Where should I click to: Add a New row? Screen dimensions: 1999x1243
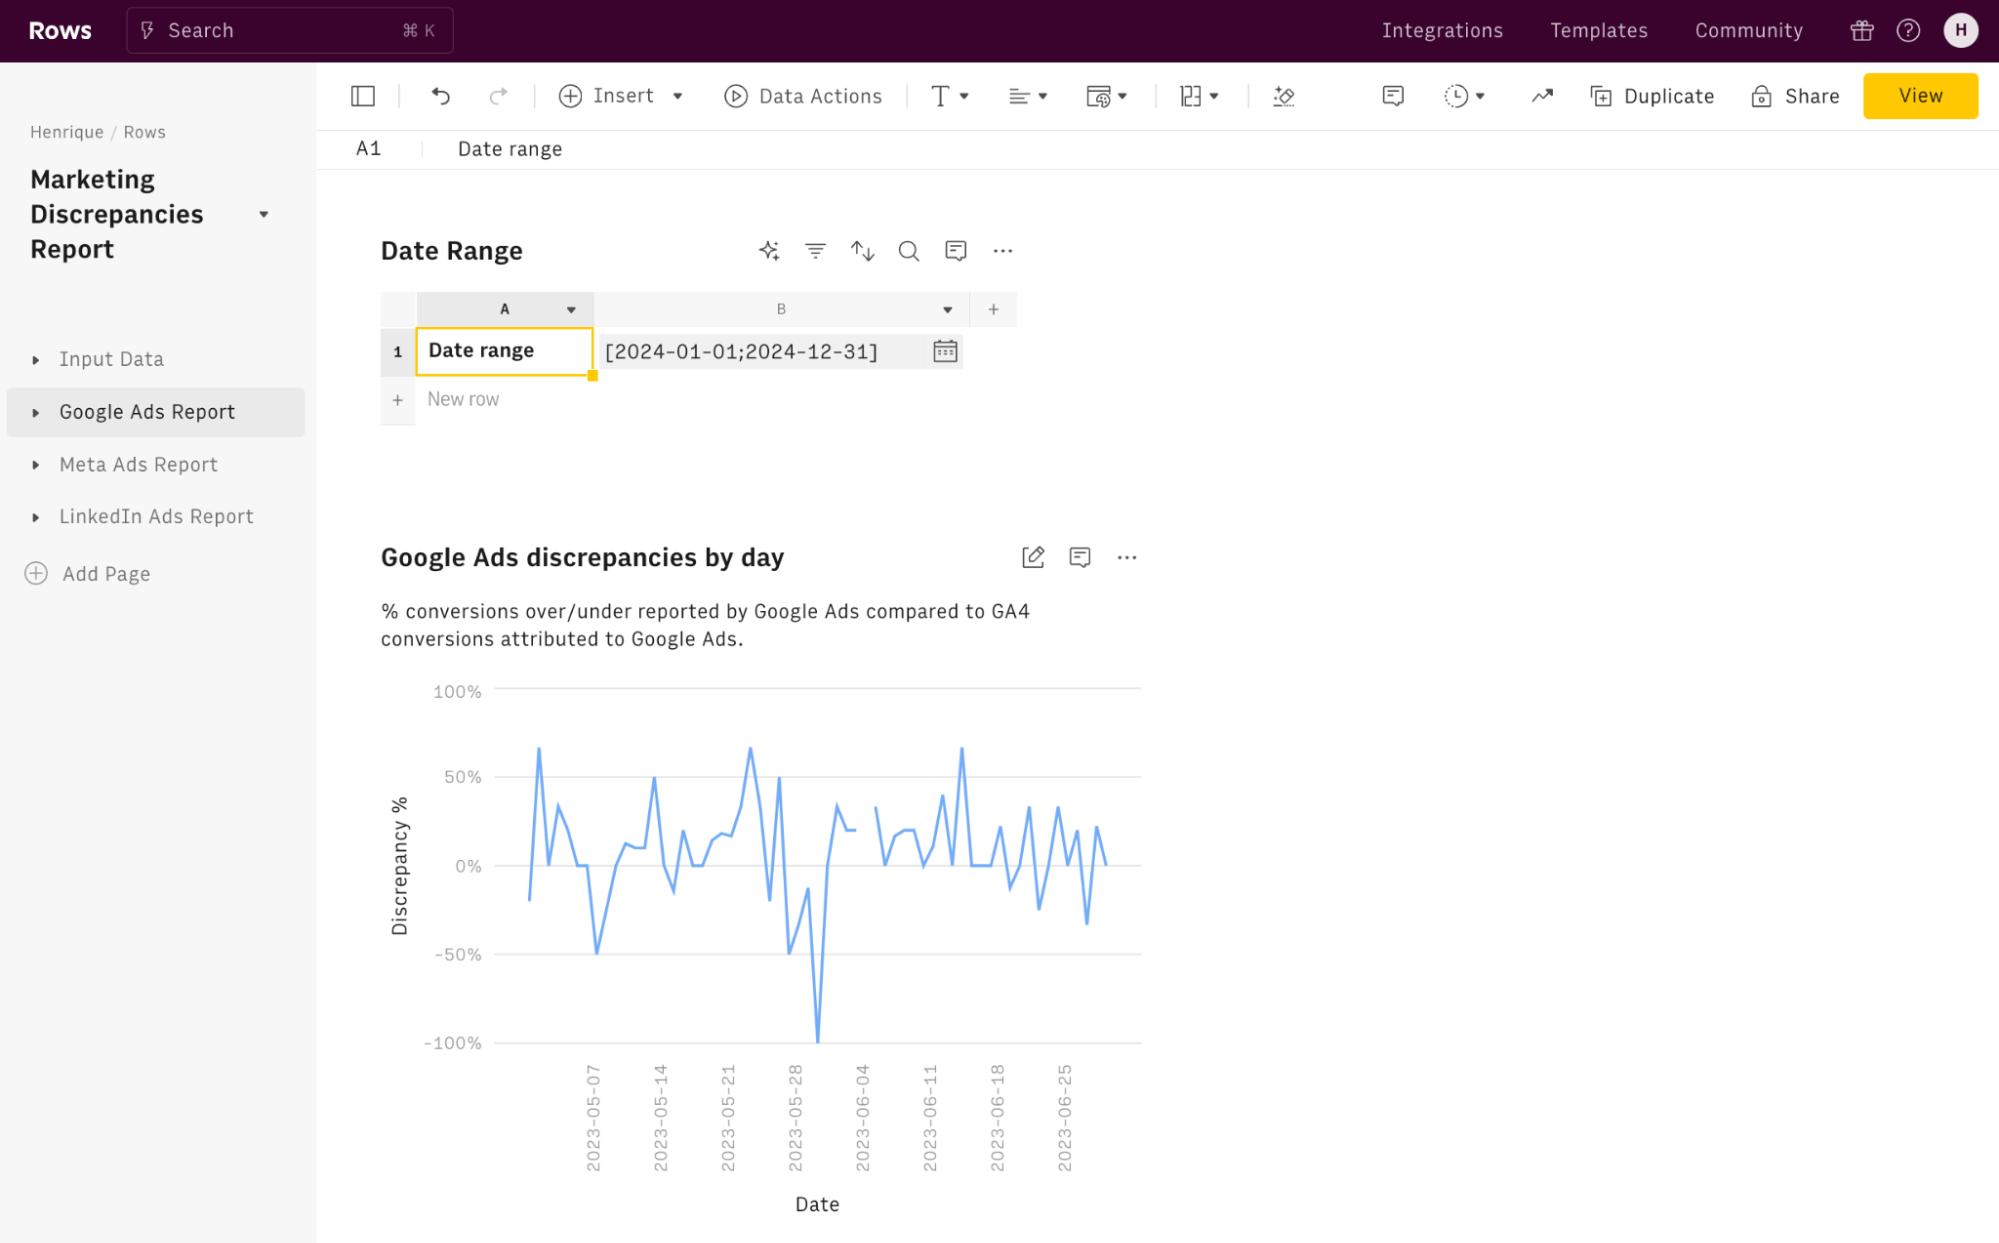463,399
